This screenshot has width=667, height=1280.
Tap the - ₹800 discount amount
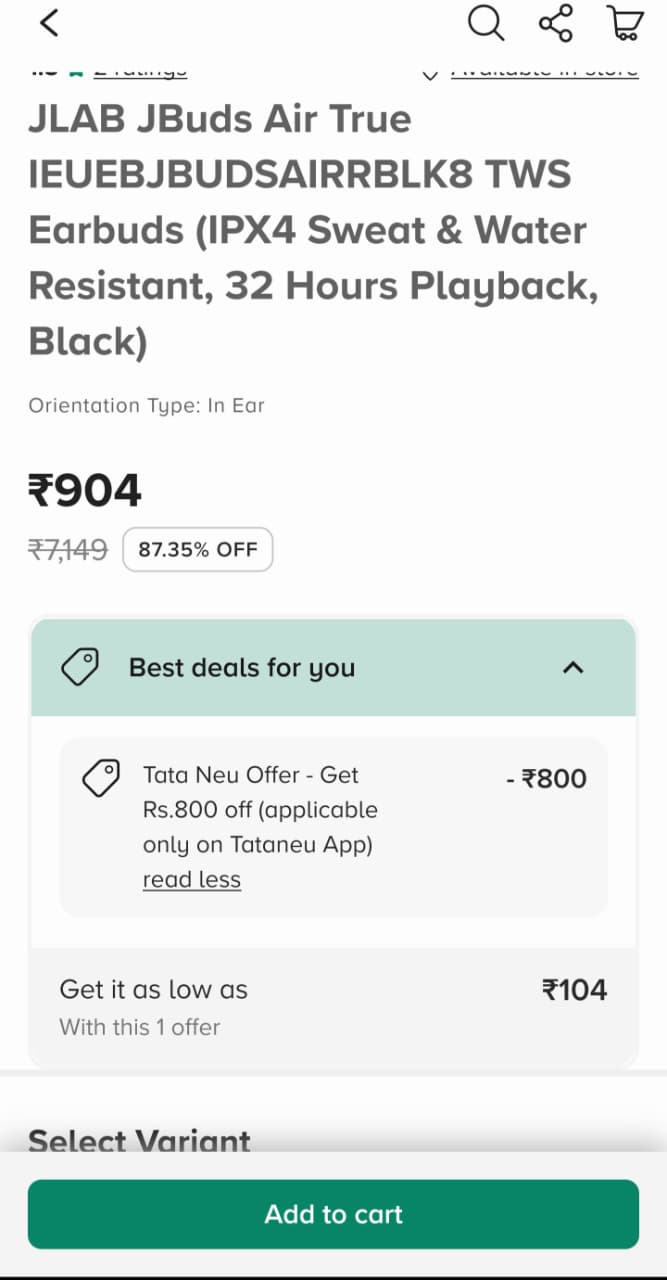pos(546,779)
